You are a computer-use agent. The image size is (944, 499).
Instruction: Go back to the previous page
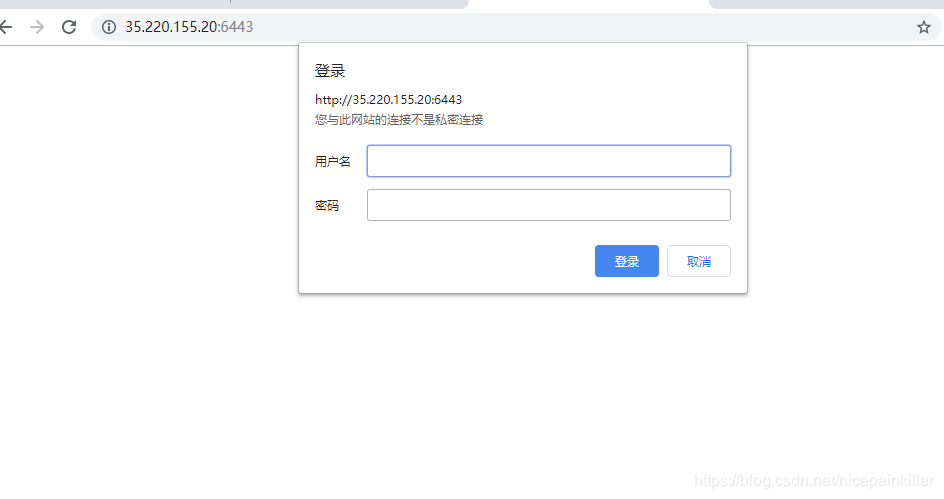tap(5, 27)
